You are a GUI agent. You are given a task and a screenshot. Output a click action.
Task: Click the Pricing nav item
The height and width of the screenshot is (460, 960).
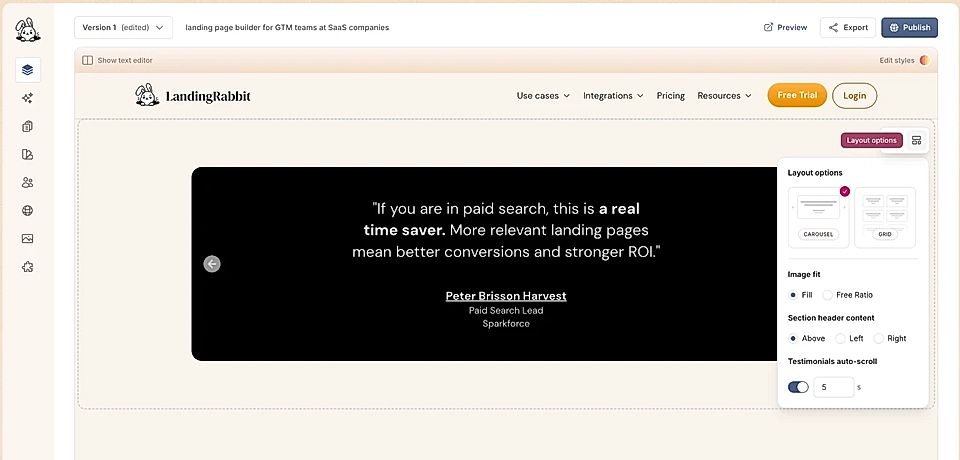pyautogui.click(x=670, y=96)
